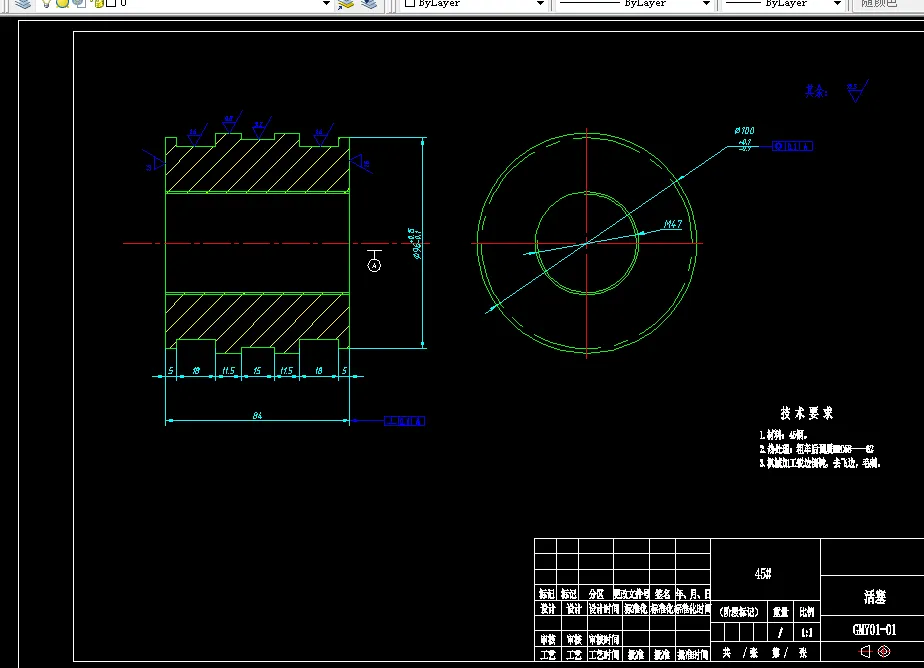The width and height of the screenshot is (924, 668).
Task: Select drawing number GM01-01
Action: pos(874,630)
